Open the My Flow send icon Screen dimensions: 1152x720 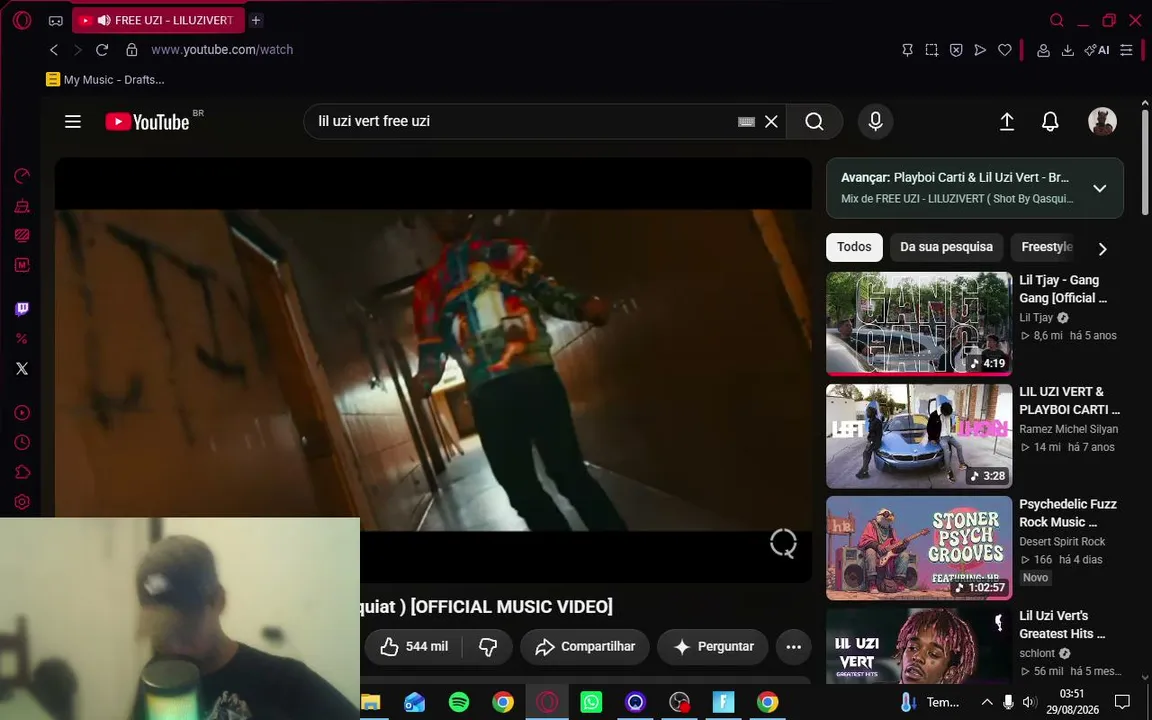(980, 50)
